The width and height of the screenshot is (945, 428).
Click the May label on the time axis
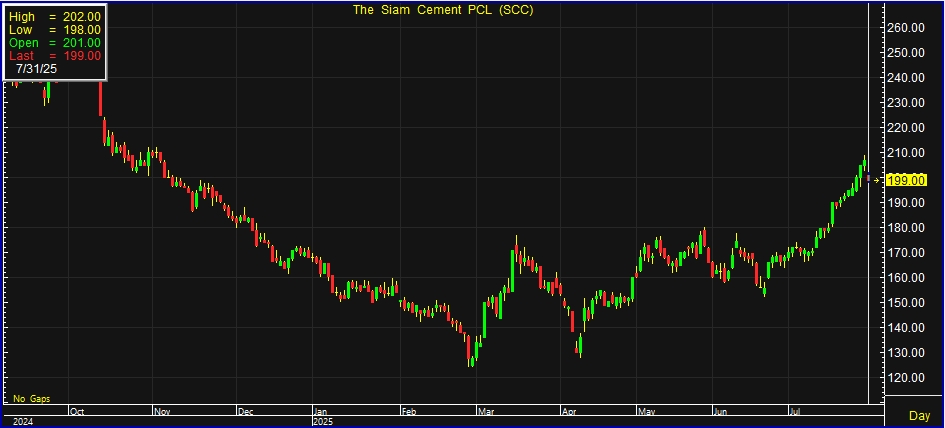647,412
